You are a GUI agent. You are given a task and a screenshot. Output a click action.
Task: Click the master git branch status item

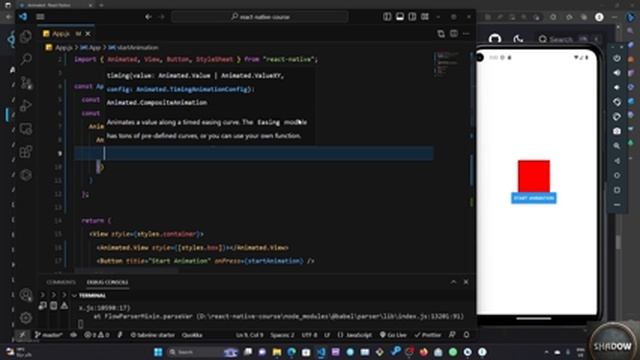coord(49,335)
